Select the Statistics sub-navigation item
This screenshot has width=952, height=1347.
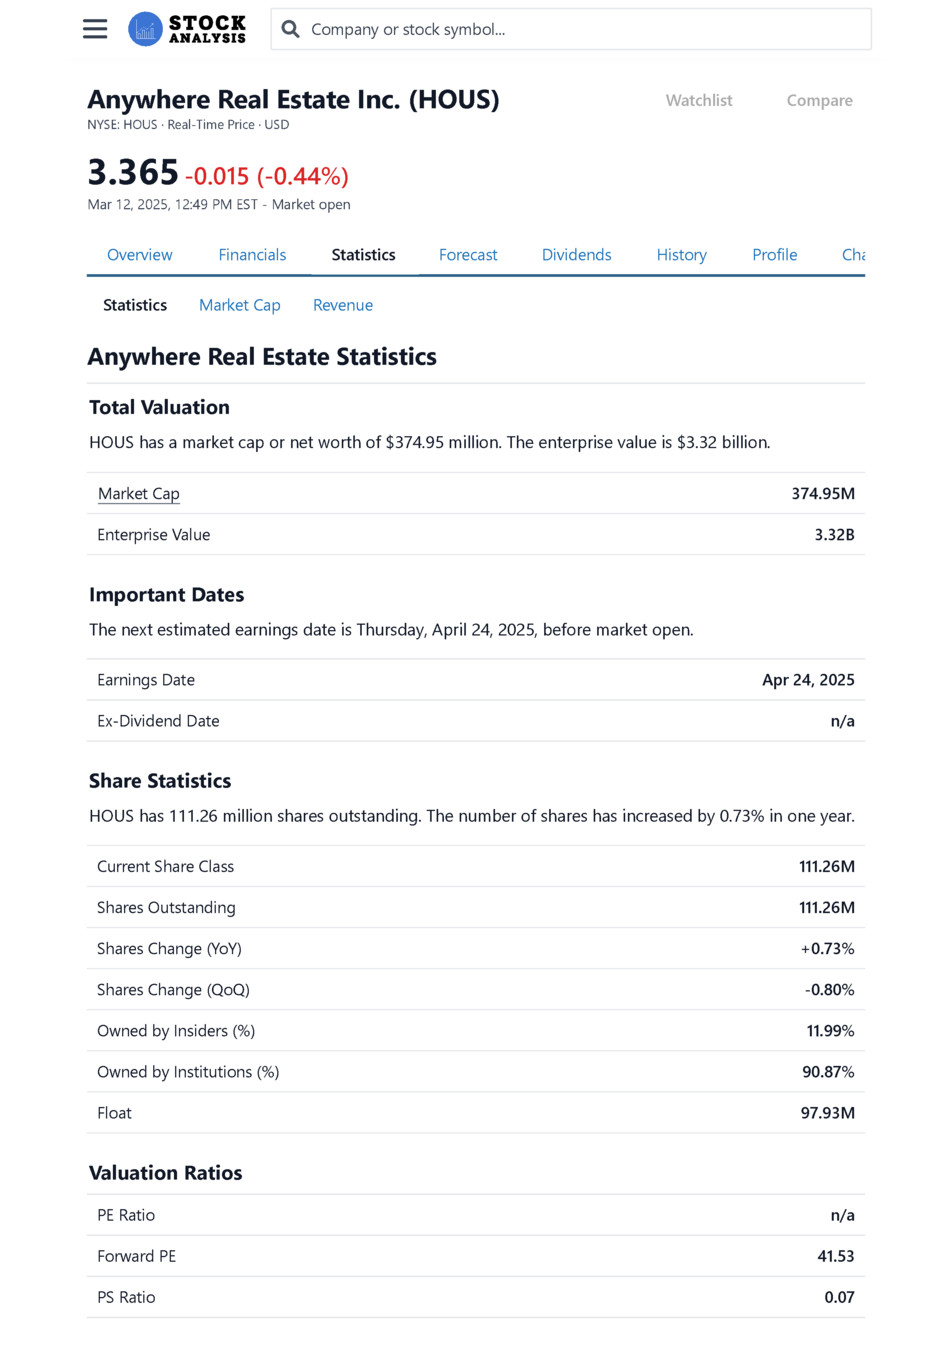(135, 305)
